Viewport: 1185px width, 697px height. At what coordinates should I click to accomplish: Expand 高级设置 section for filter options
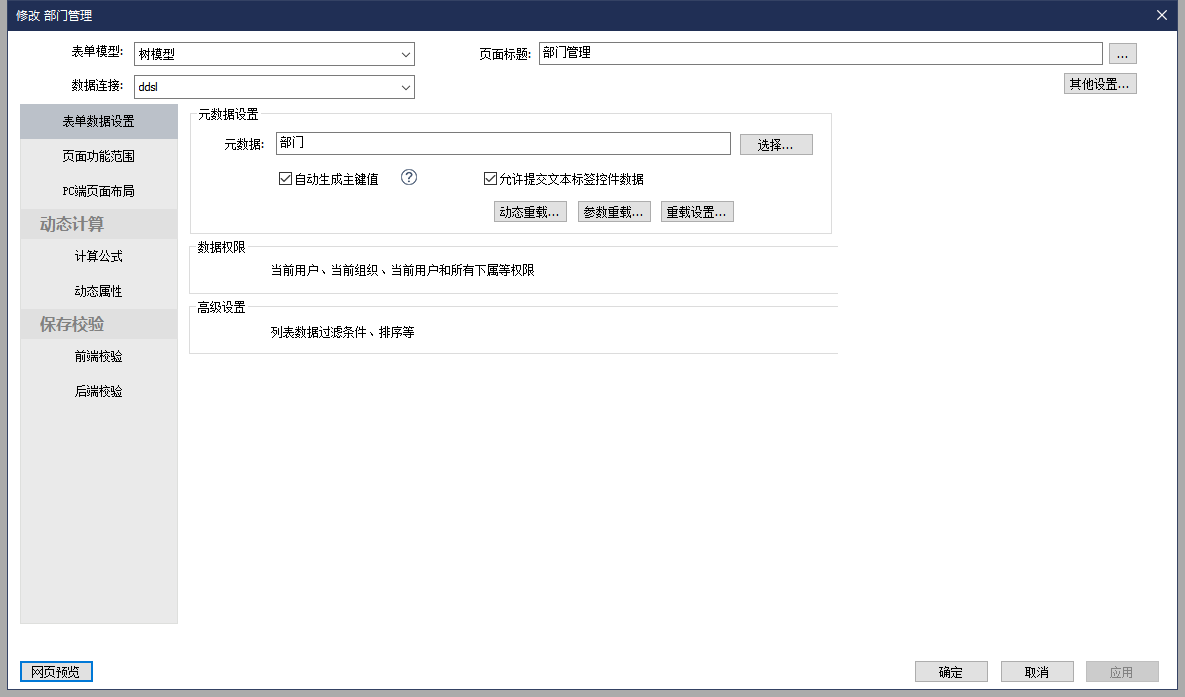coord(342,332)
